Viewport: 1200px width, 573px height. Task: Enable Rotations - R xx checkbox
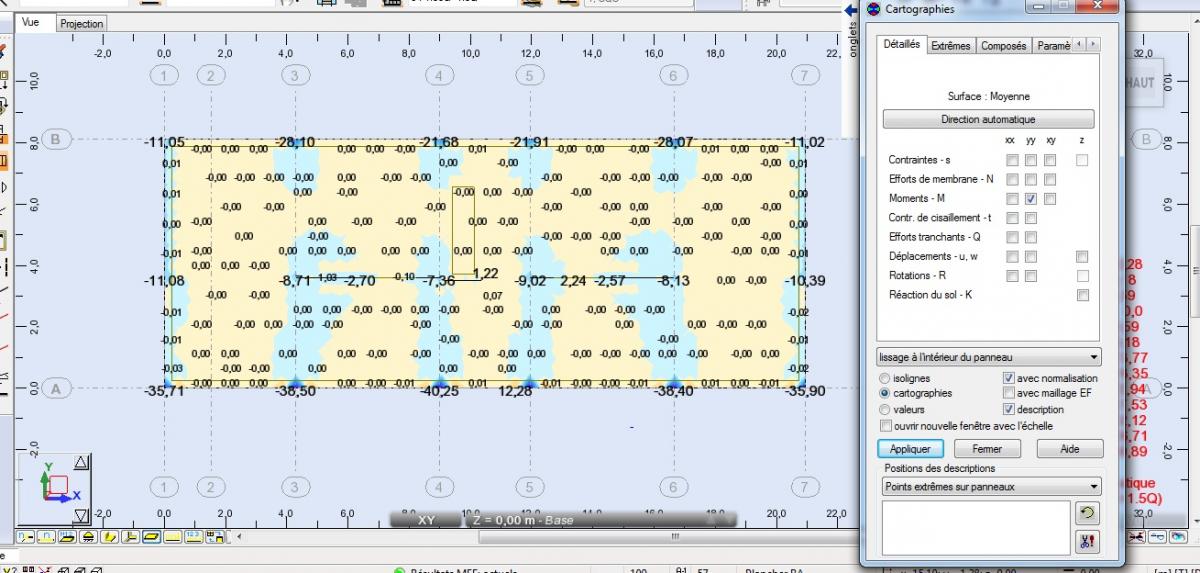pyautogui.click(x=1013, y=276)
